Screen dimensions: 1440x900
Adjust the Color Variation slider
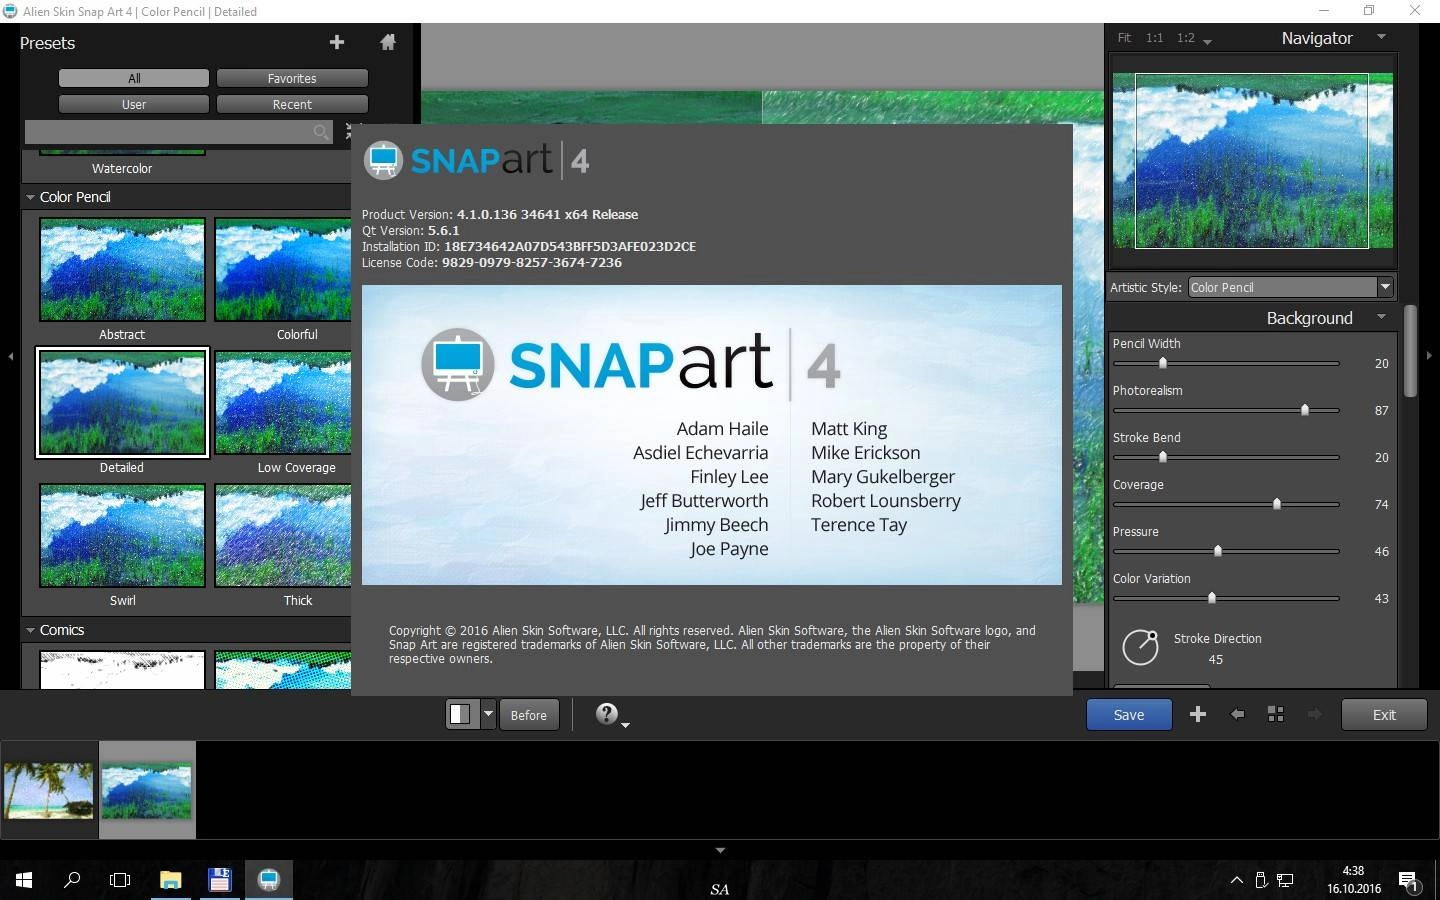(x=1226, y=598)
